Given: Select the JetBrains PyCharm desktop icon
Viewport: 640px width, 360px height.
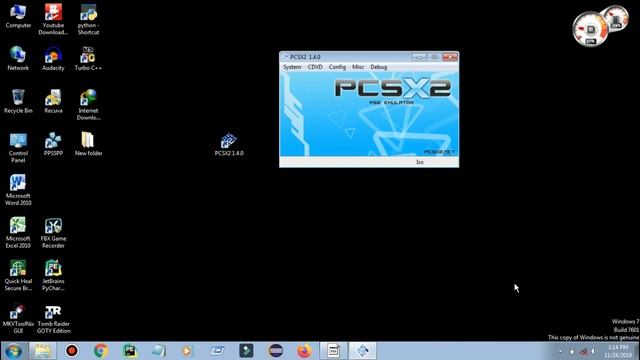Looking at the screenshot, I should (x=53, y=276).
